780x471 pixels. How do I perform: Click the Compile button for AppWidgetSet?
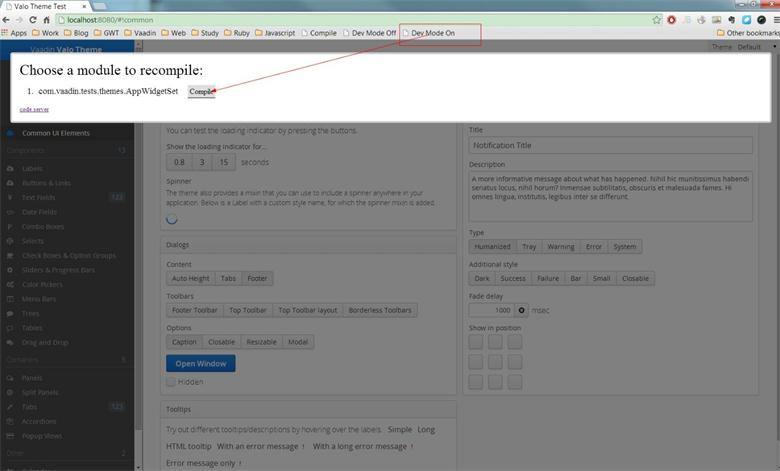coord(201,91)
